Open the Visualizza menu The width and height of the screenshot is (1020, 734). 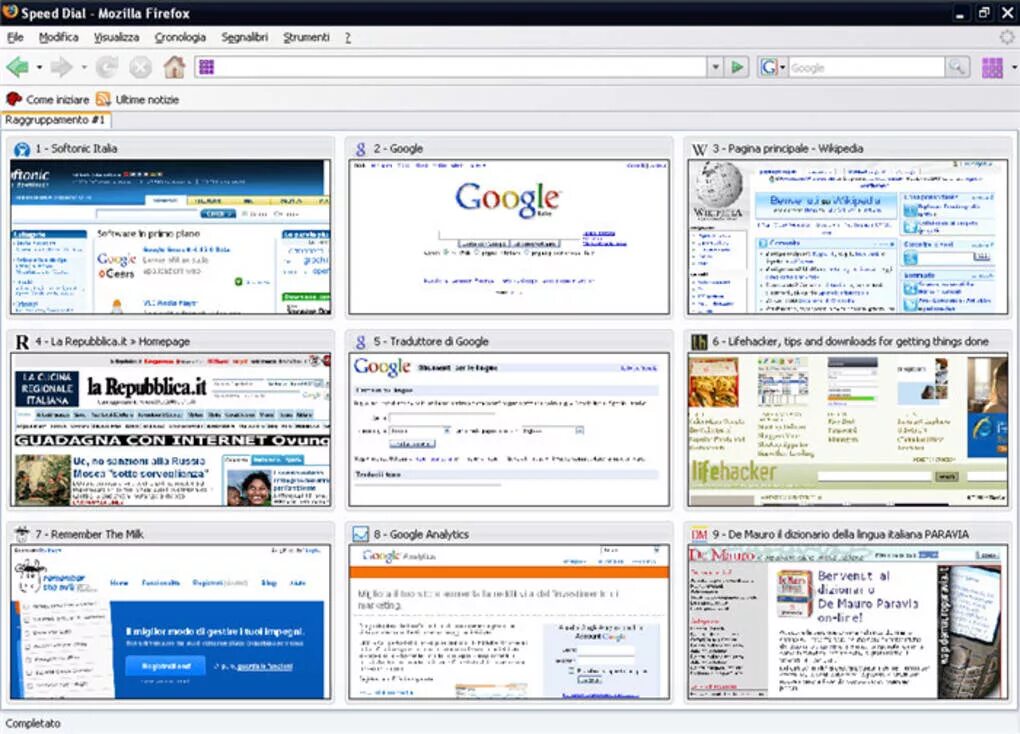[116, 38]
